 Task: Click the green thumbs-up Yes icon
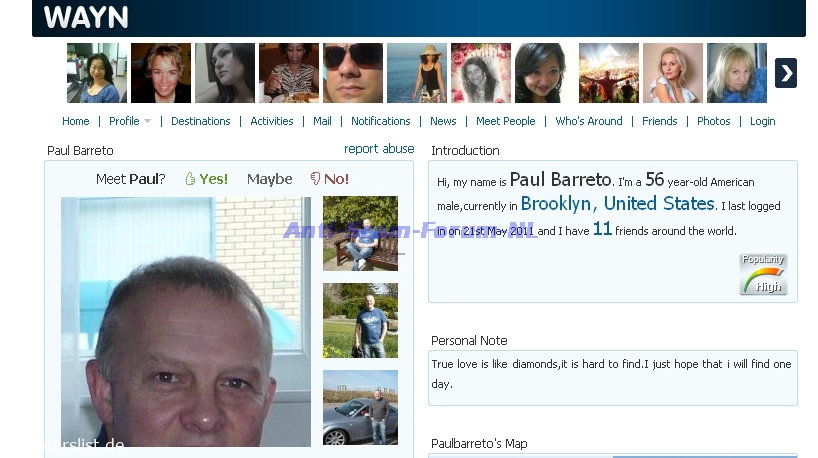tap(190, 179)
